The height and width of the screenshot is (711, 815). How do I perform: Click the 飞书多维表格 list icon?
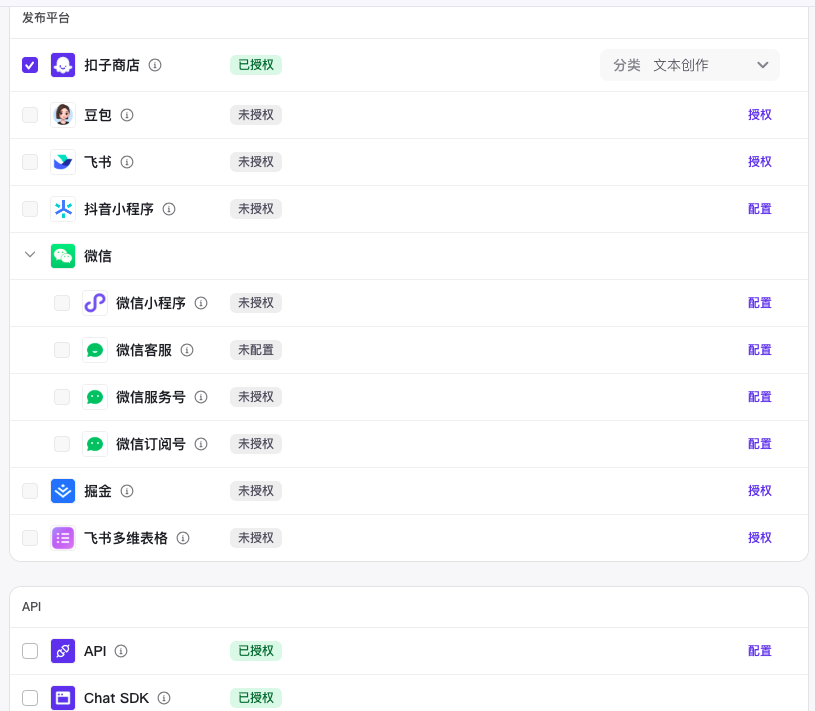[x=63, y=538]
